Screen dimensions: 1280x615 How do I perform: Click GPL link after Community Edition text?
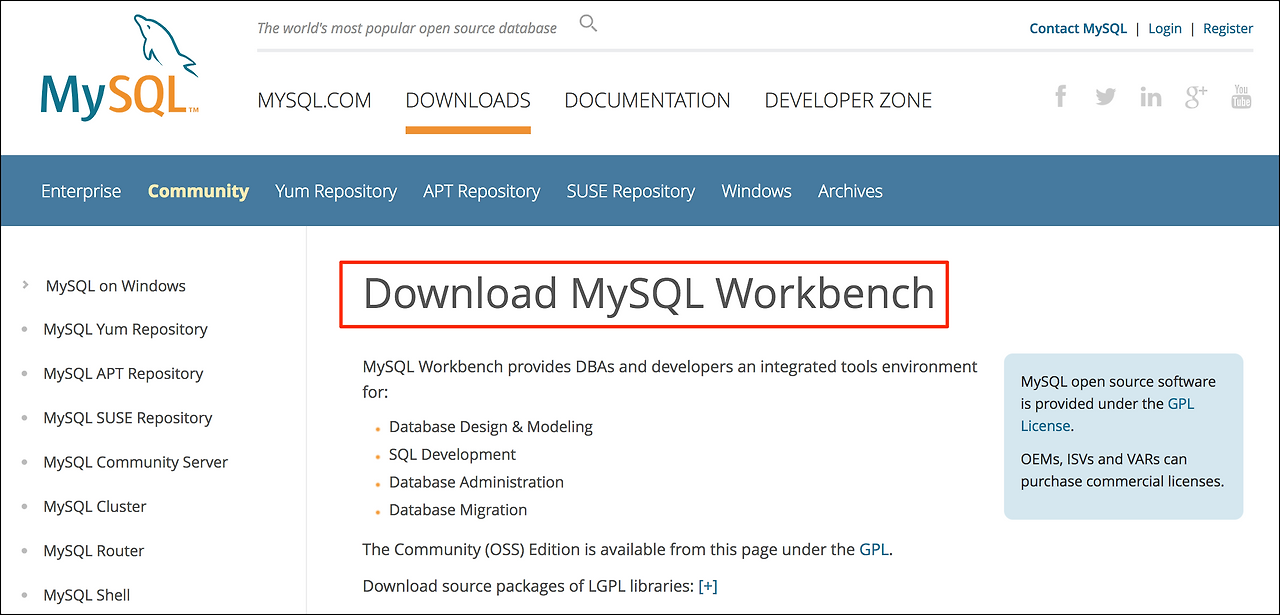point(872,549)
